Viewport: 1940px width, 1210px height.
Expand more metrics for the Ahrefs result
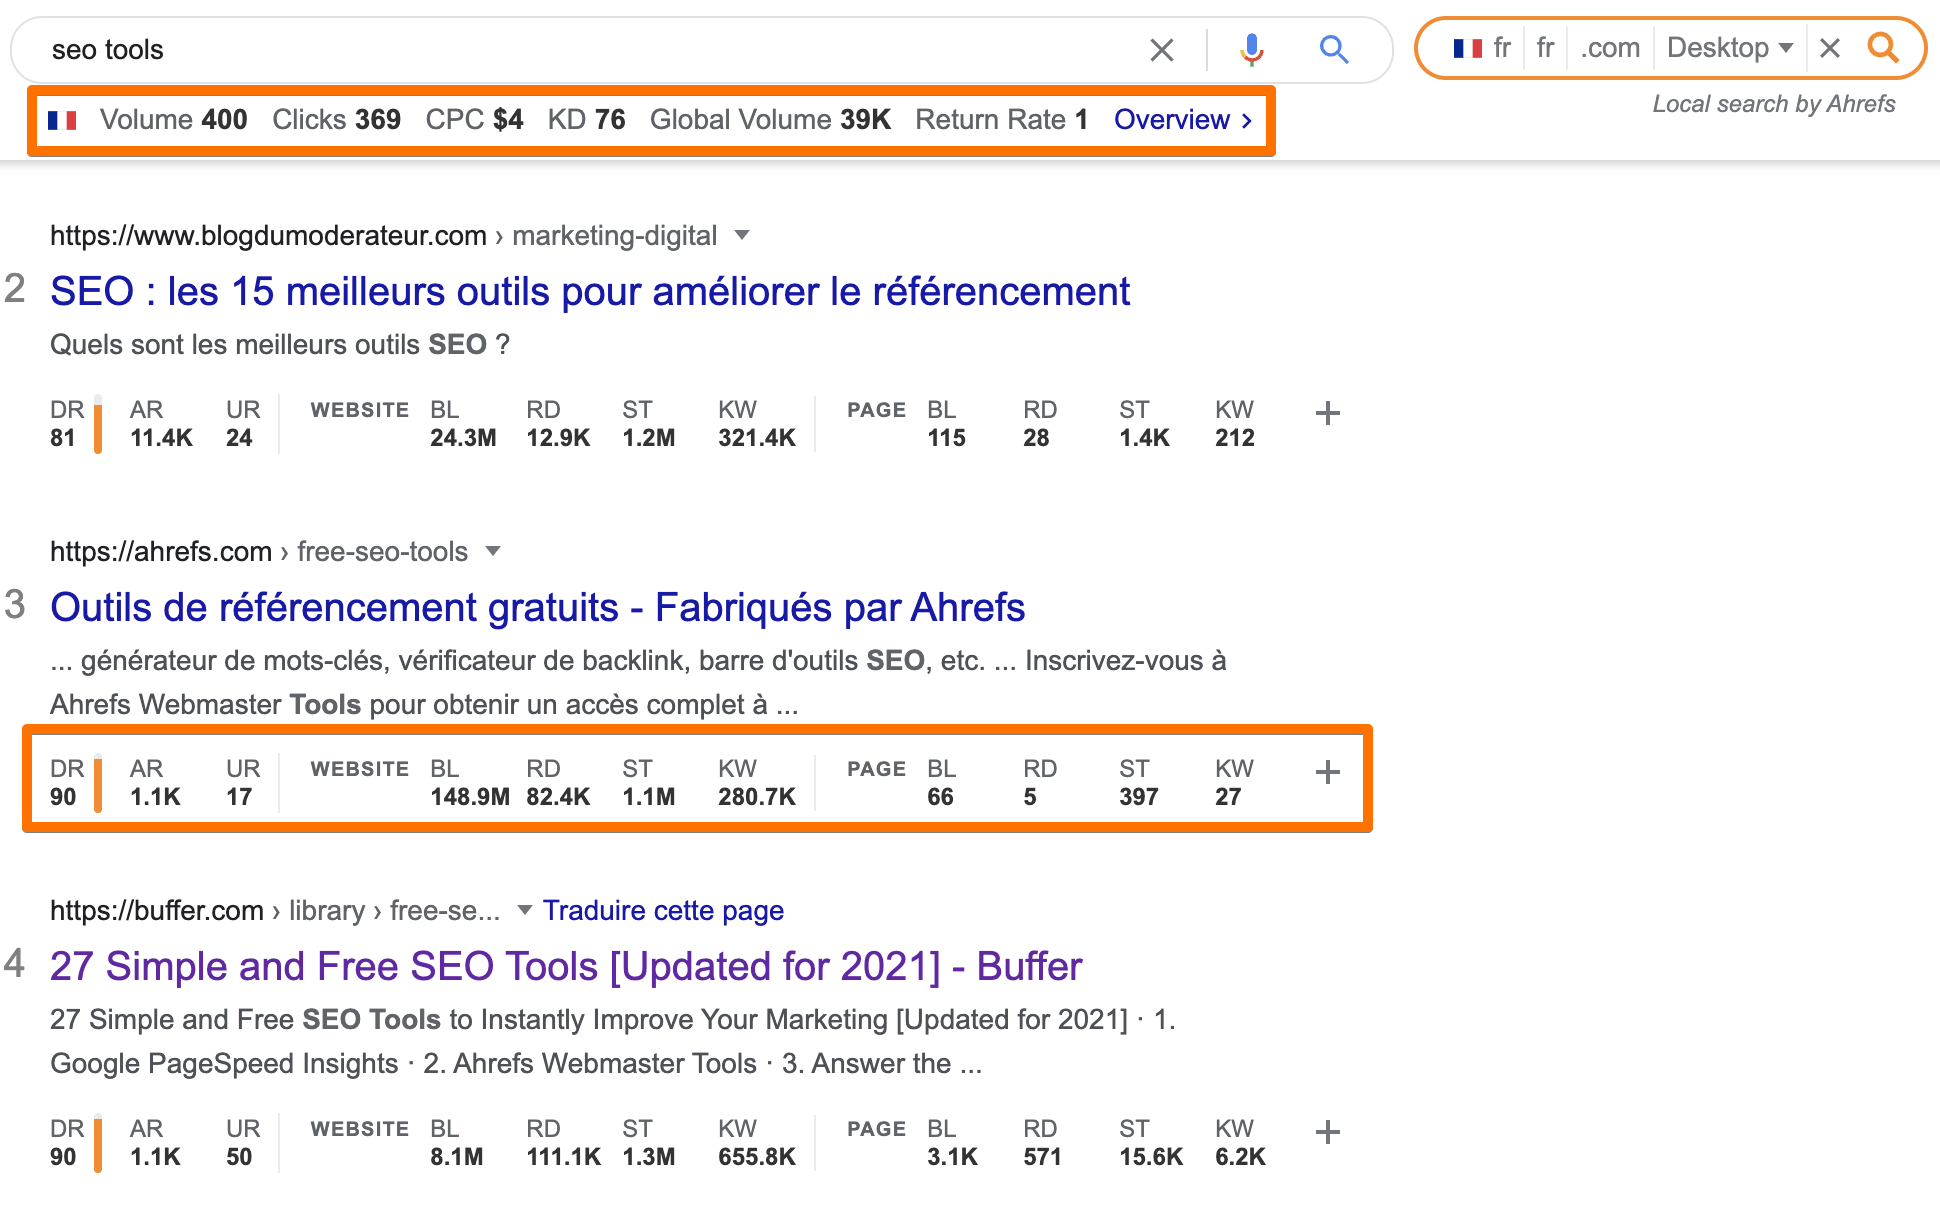1328,772
